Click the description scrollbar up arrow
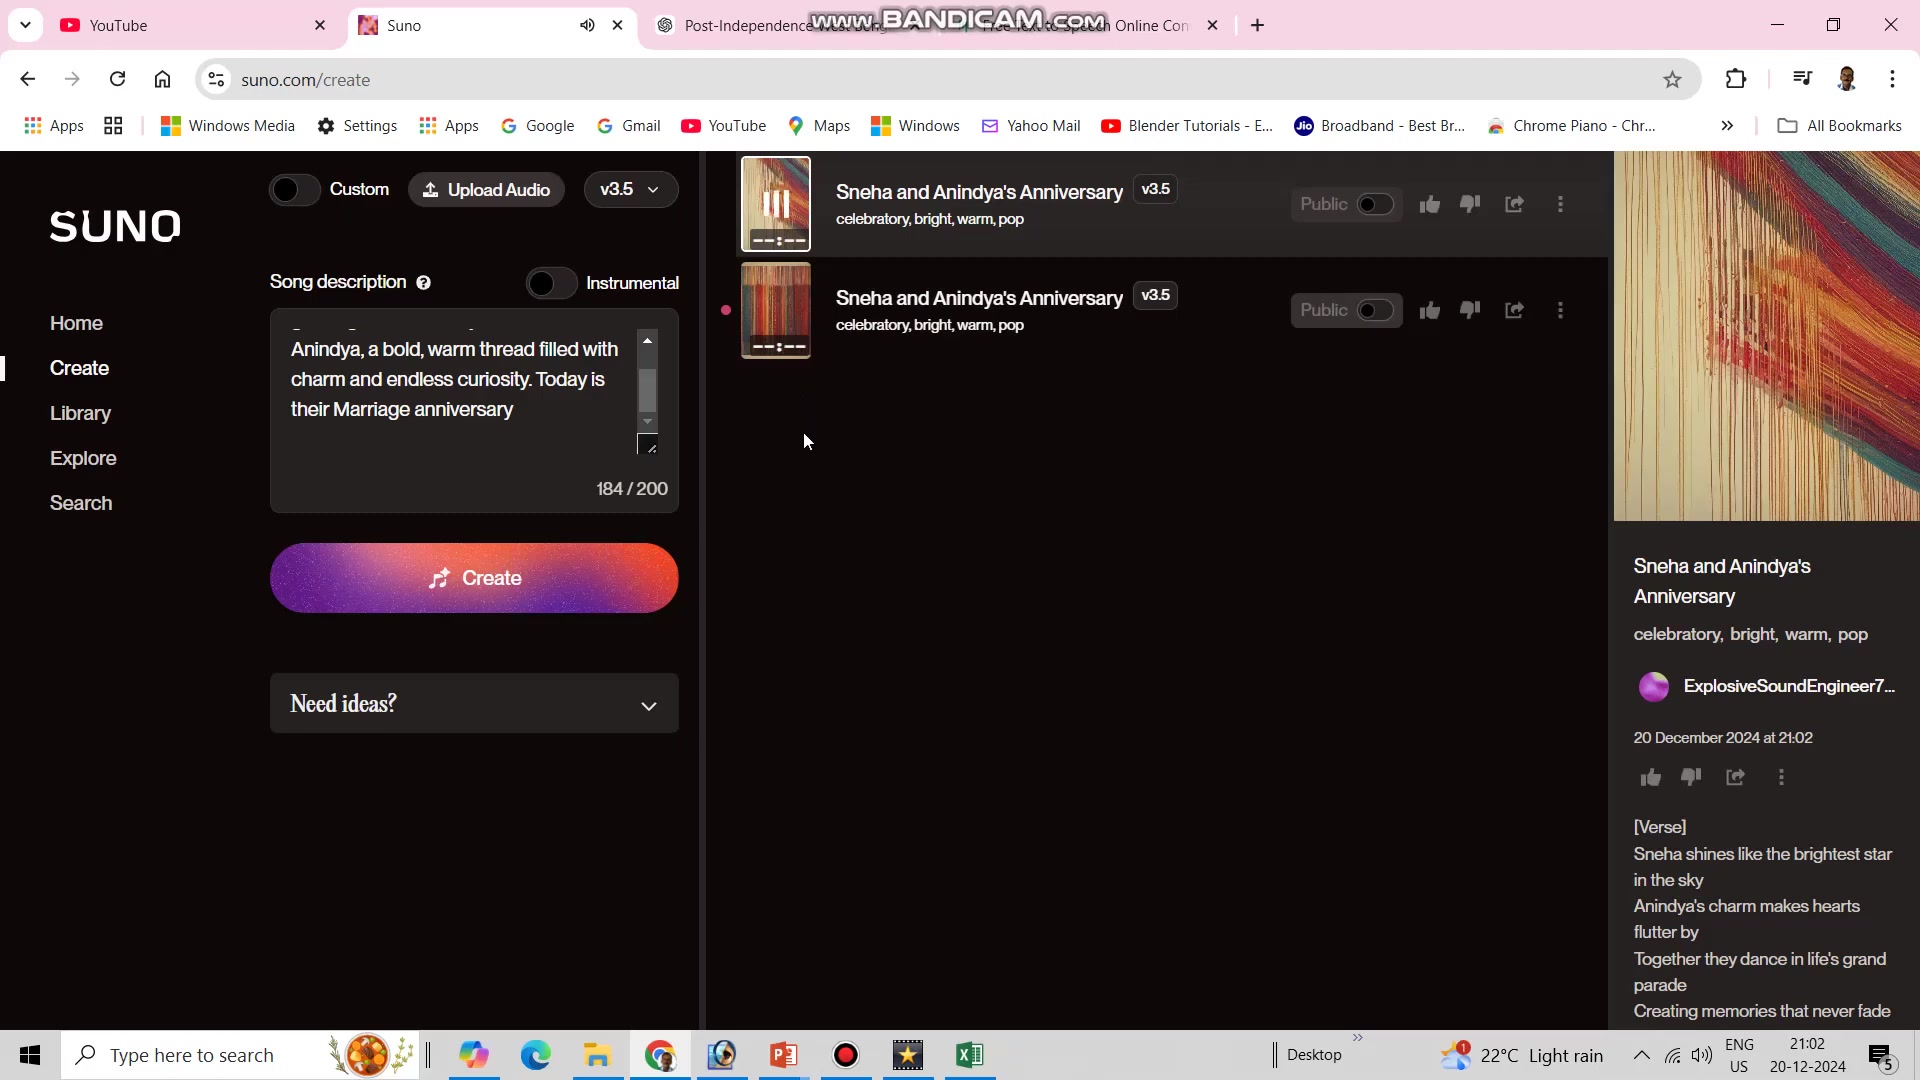The width and height of the screenshot is (1920, 1080). (x=647, y=341)
